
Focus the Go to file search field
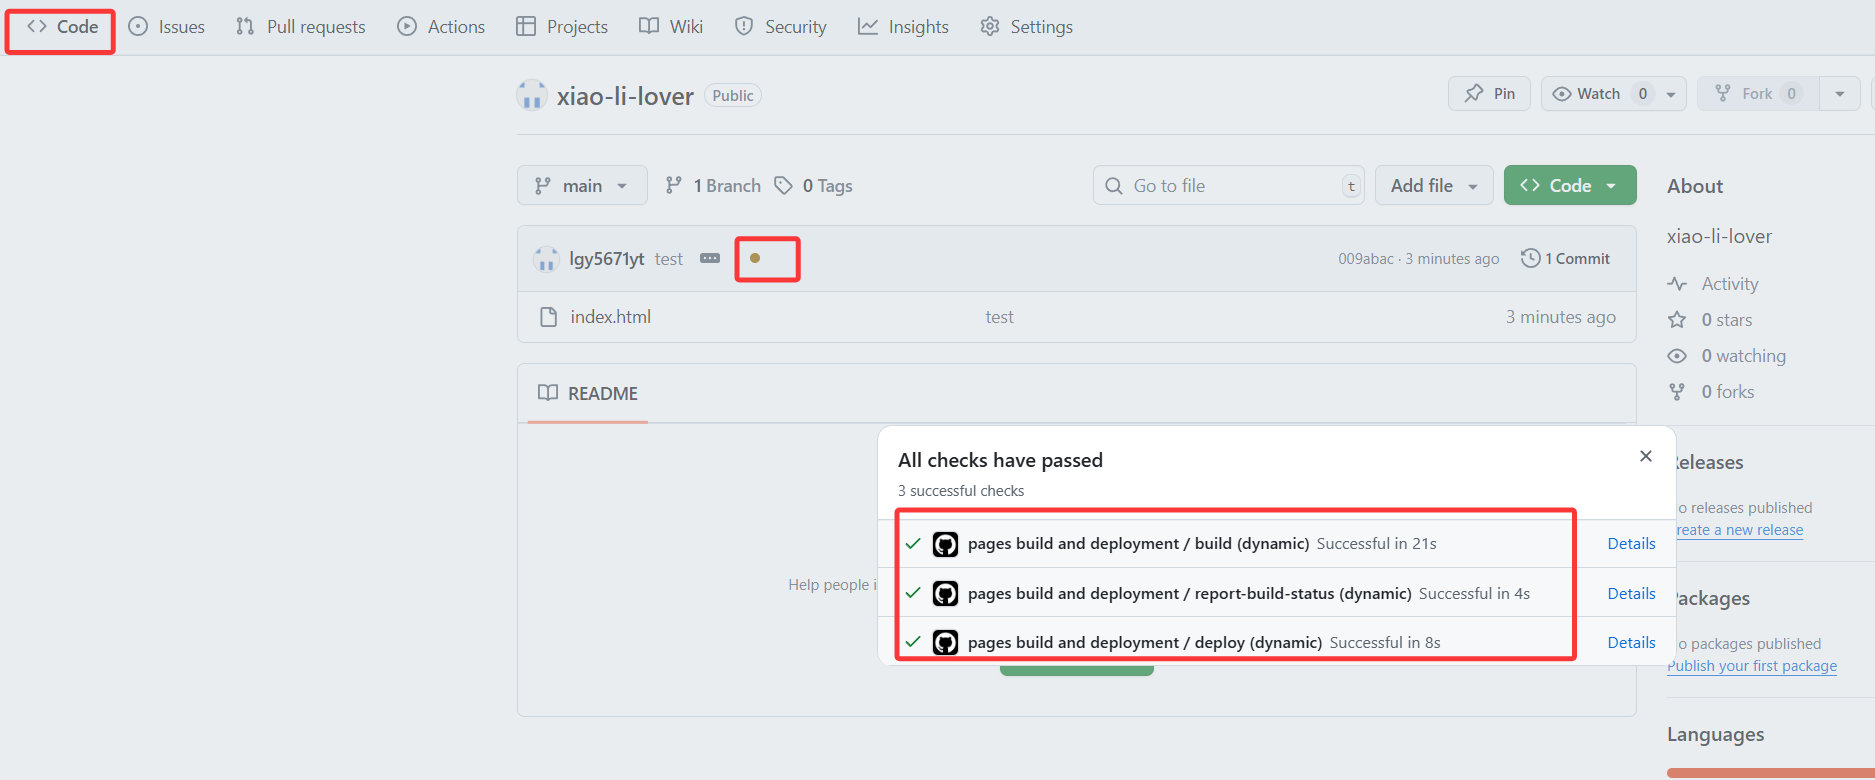[1228, 186]
